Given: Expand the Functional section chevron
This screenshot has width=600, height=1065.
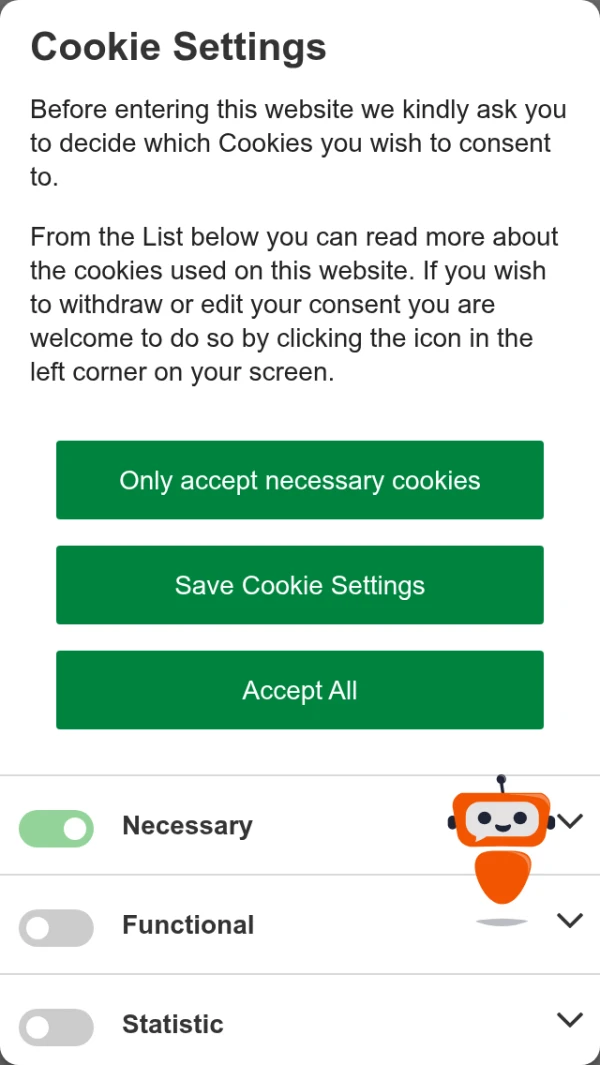Looking at the screenshot, I should tap(569, 920).
